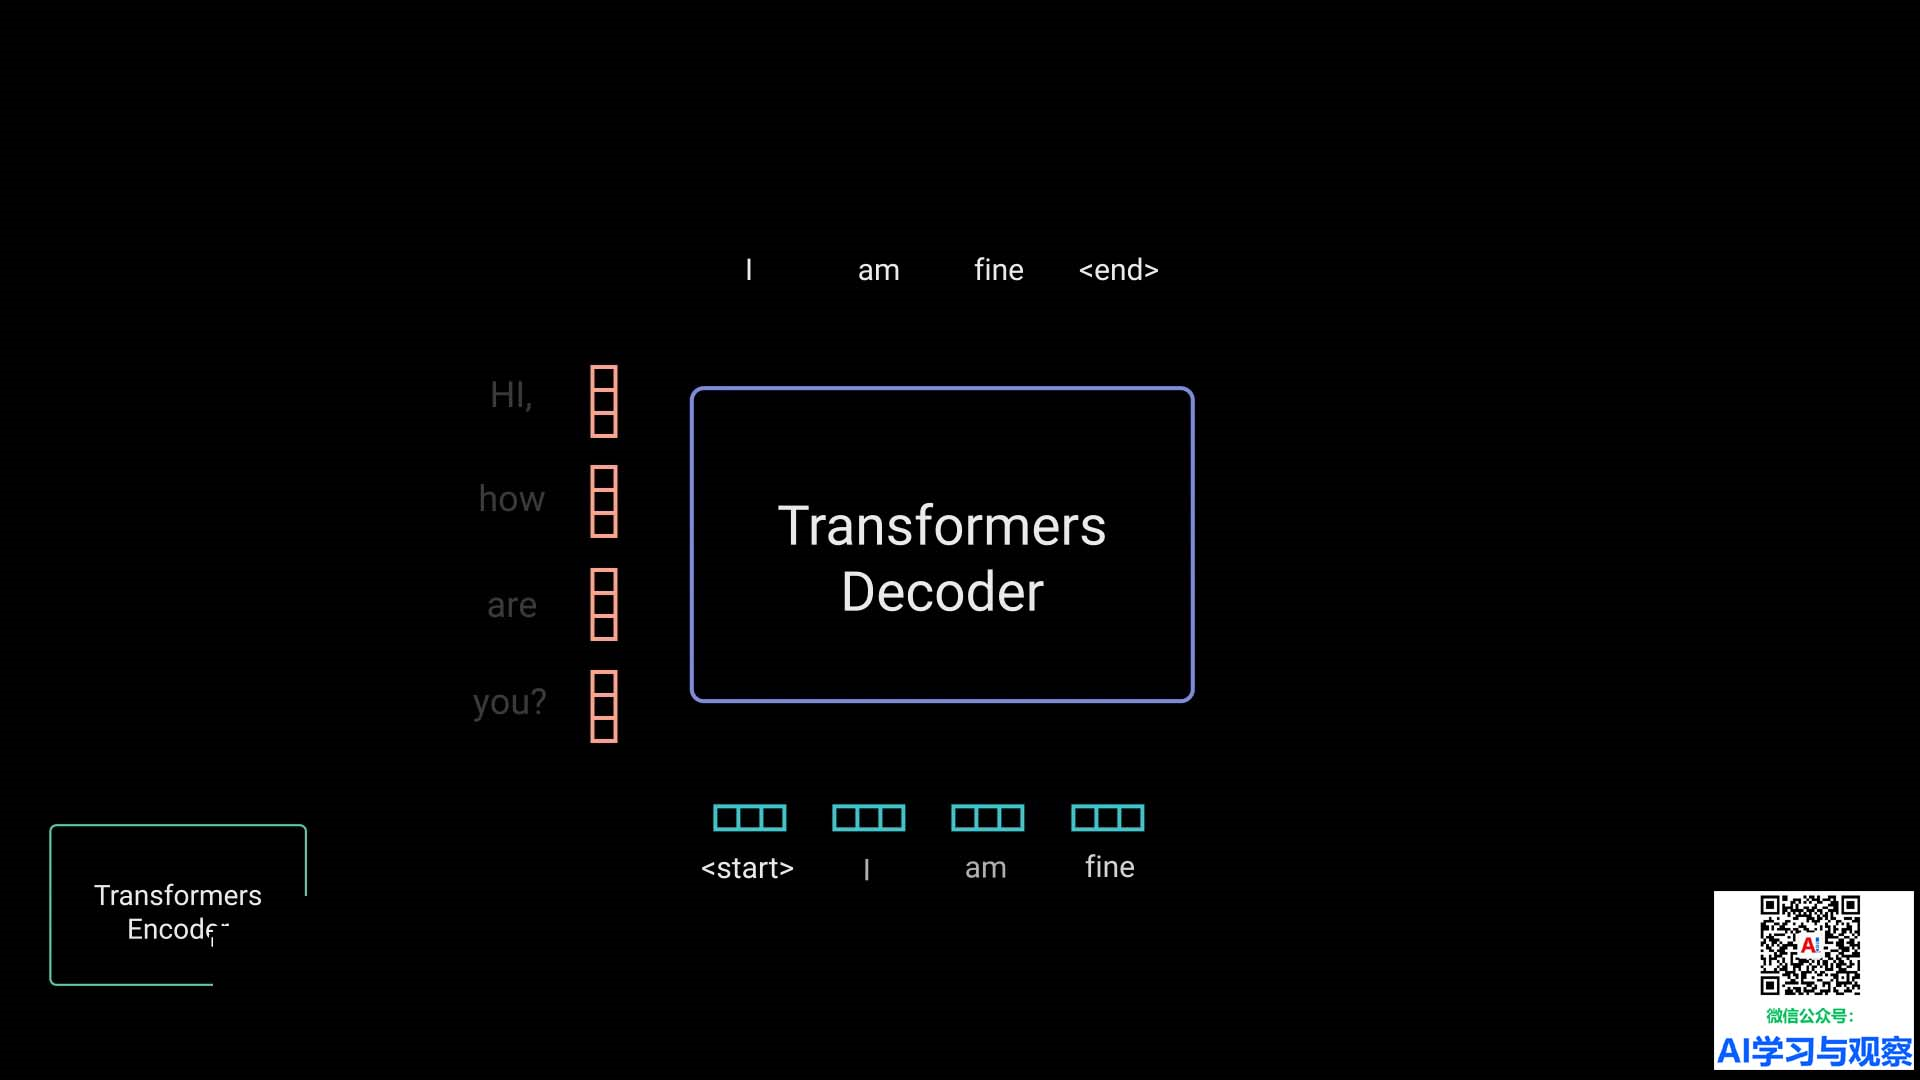Expand the Transformers Decoder panel
Screen dimensions: 1920x1080
(x=943, y=545)
